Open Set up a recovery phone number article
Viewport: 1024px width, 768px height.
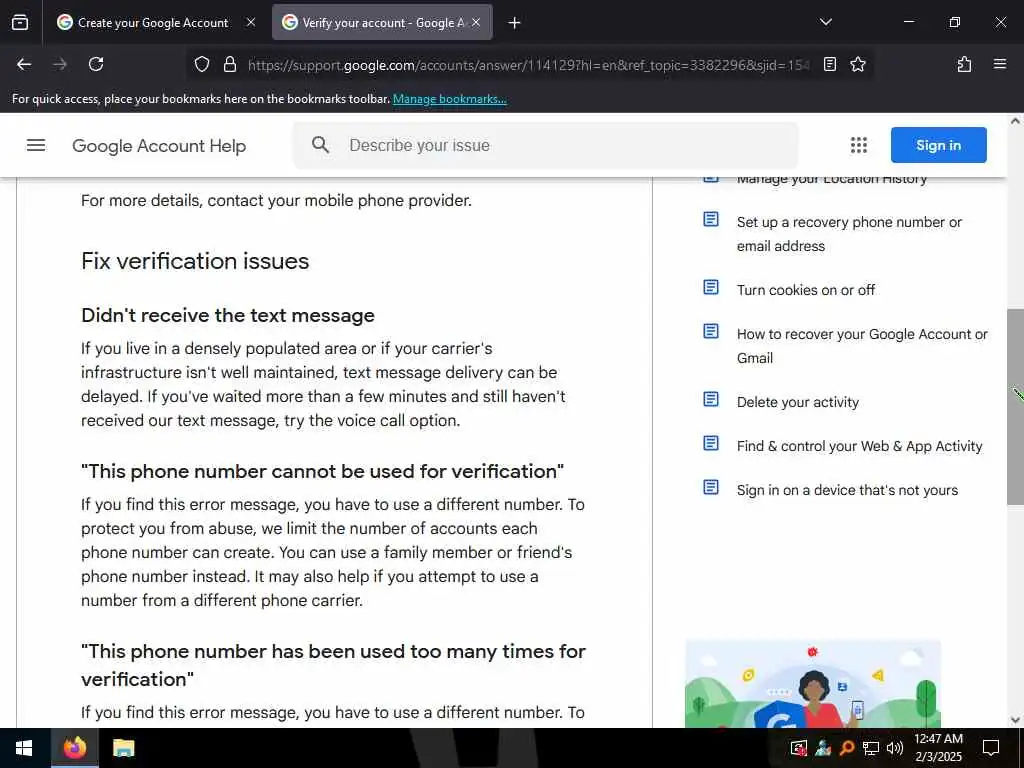pyautogui.click(x=849, y=234)
